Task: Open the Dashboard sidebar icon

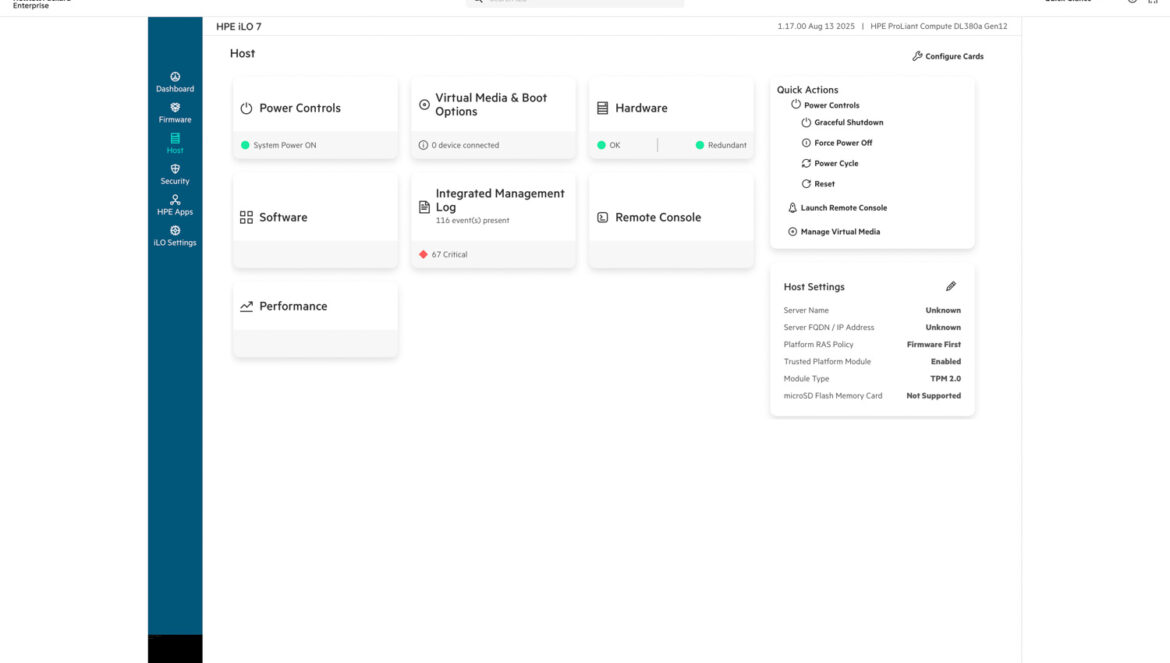Action: (x=175, y=77)
